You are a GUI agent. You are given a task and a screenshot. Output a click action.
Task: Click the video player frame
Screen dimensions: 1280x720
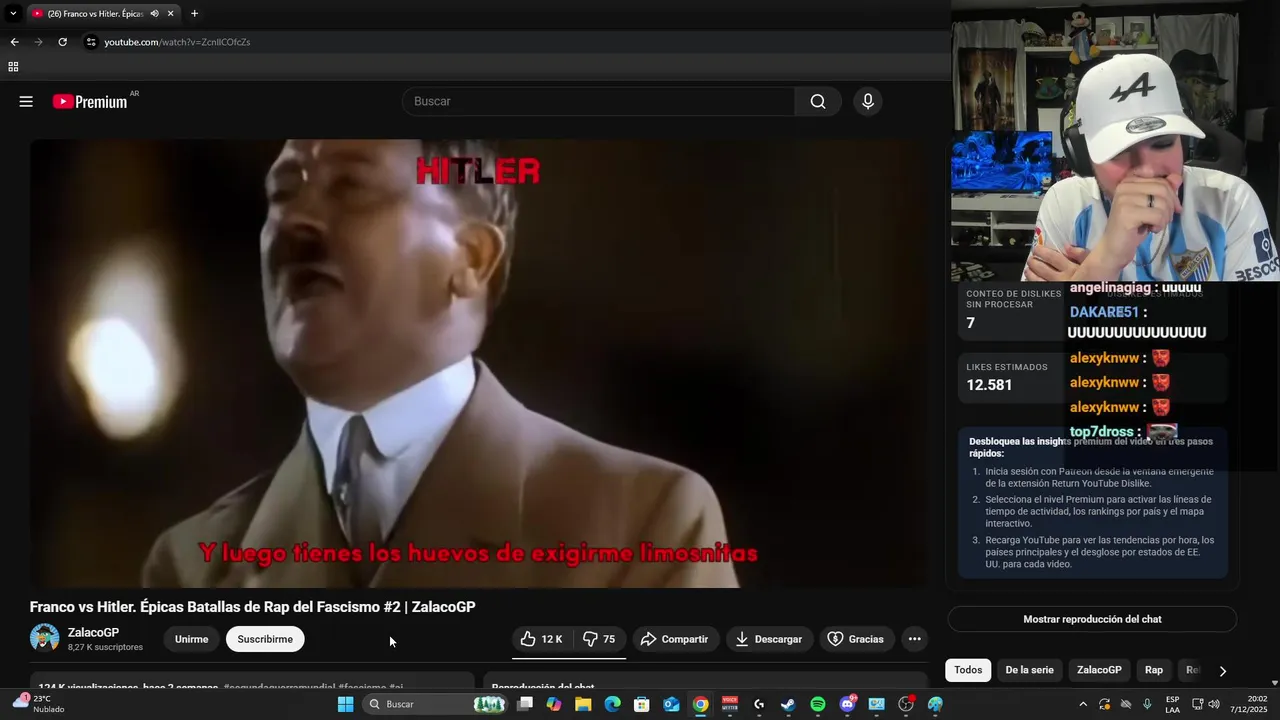[478, 363]
